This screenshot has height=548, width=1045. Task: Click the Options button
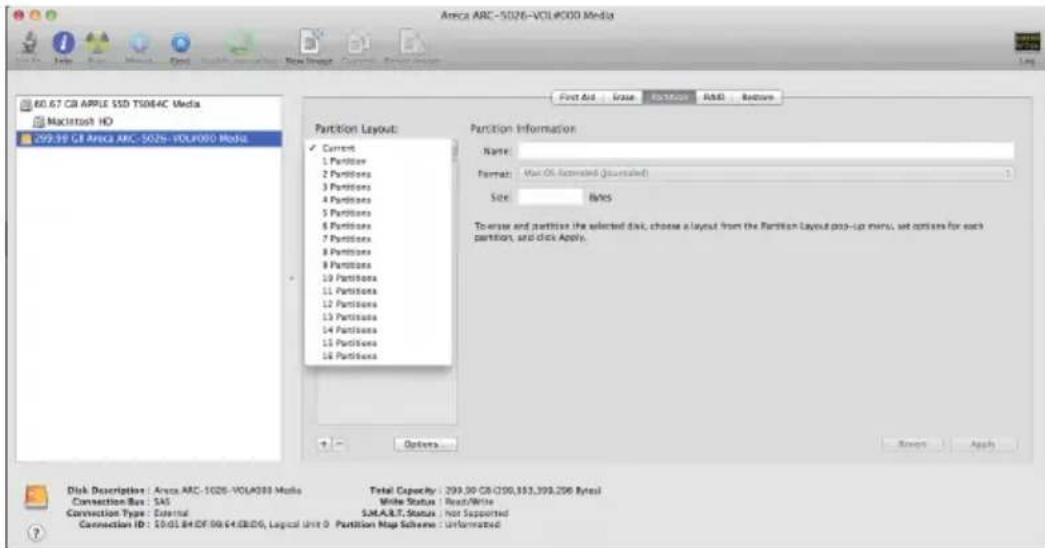(425, 444)
